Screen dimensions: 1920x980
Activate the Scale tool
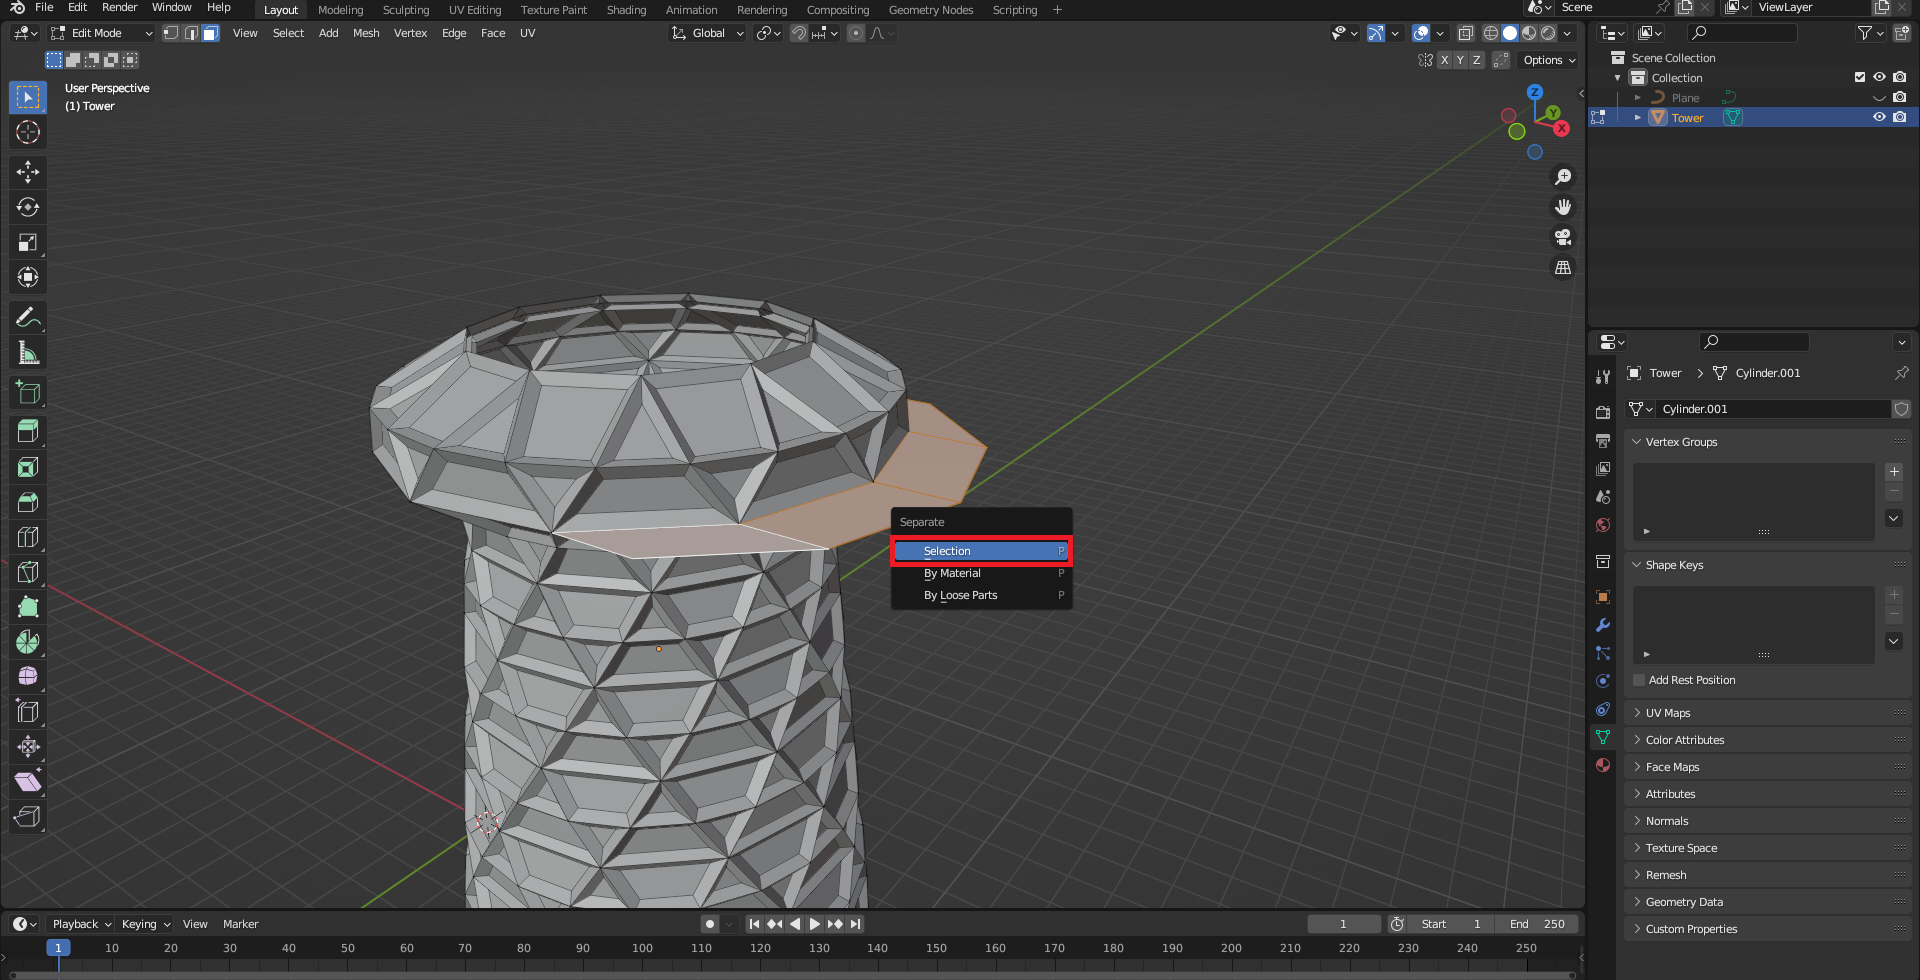(28, 242)
